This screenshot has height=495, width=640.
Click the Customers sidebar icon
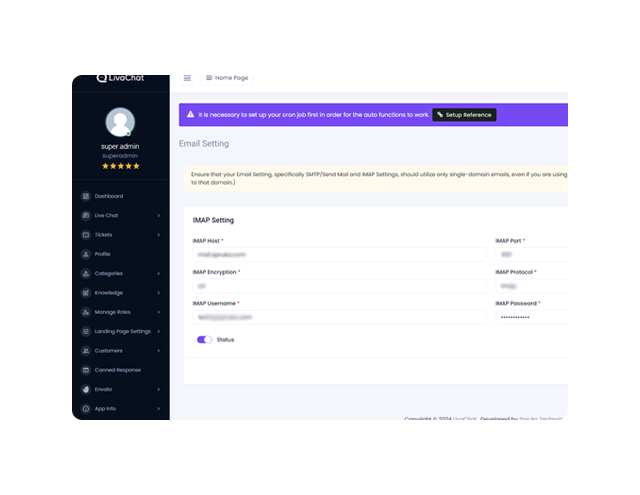point(86,351)
